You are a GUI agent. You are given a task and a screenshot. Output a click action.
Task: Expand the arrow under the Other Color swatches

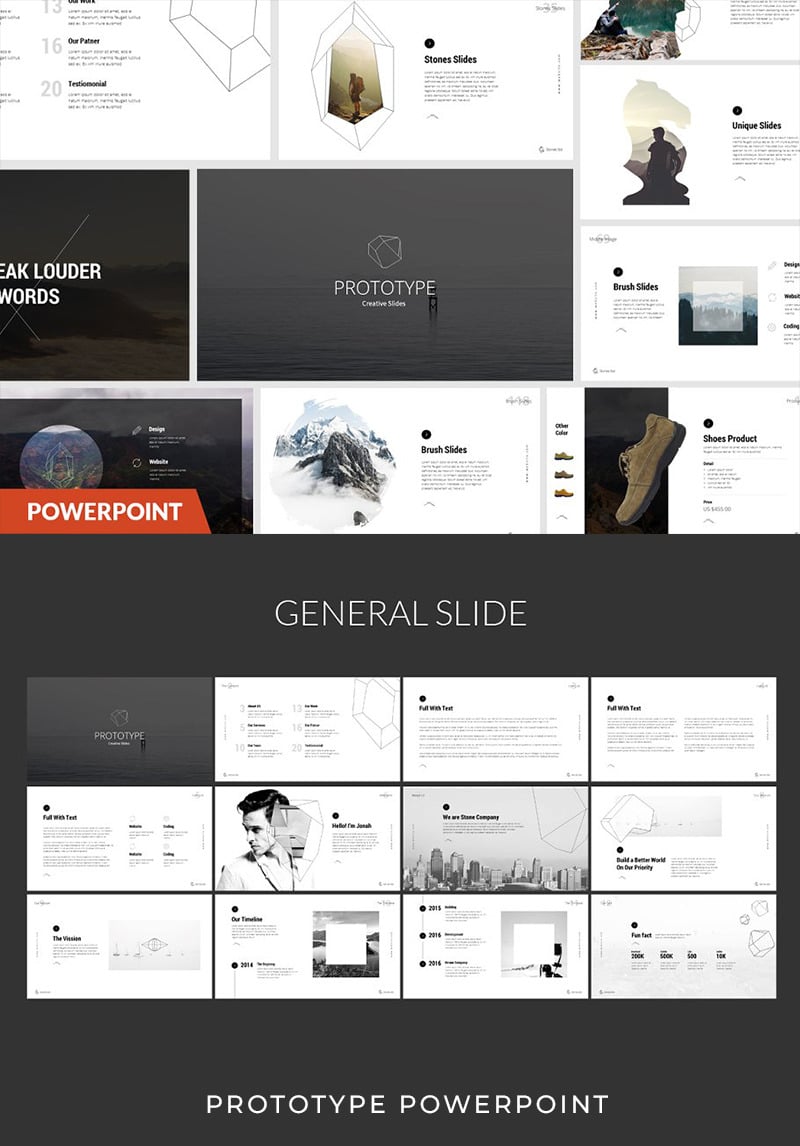(x=561, y=517)
